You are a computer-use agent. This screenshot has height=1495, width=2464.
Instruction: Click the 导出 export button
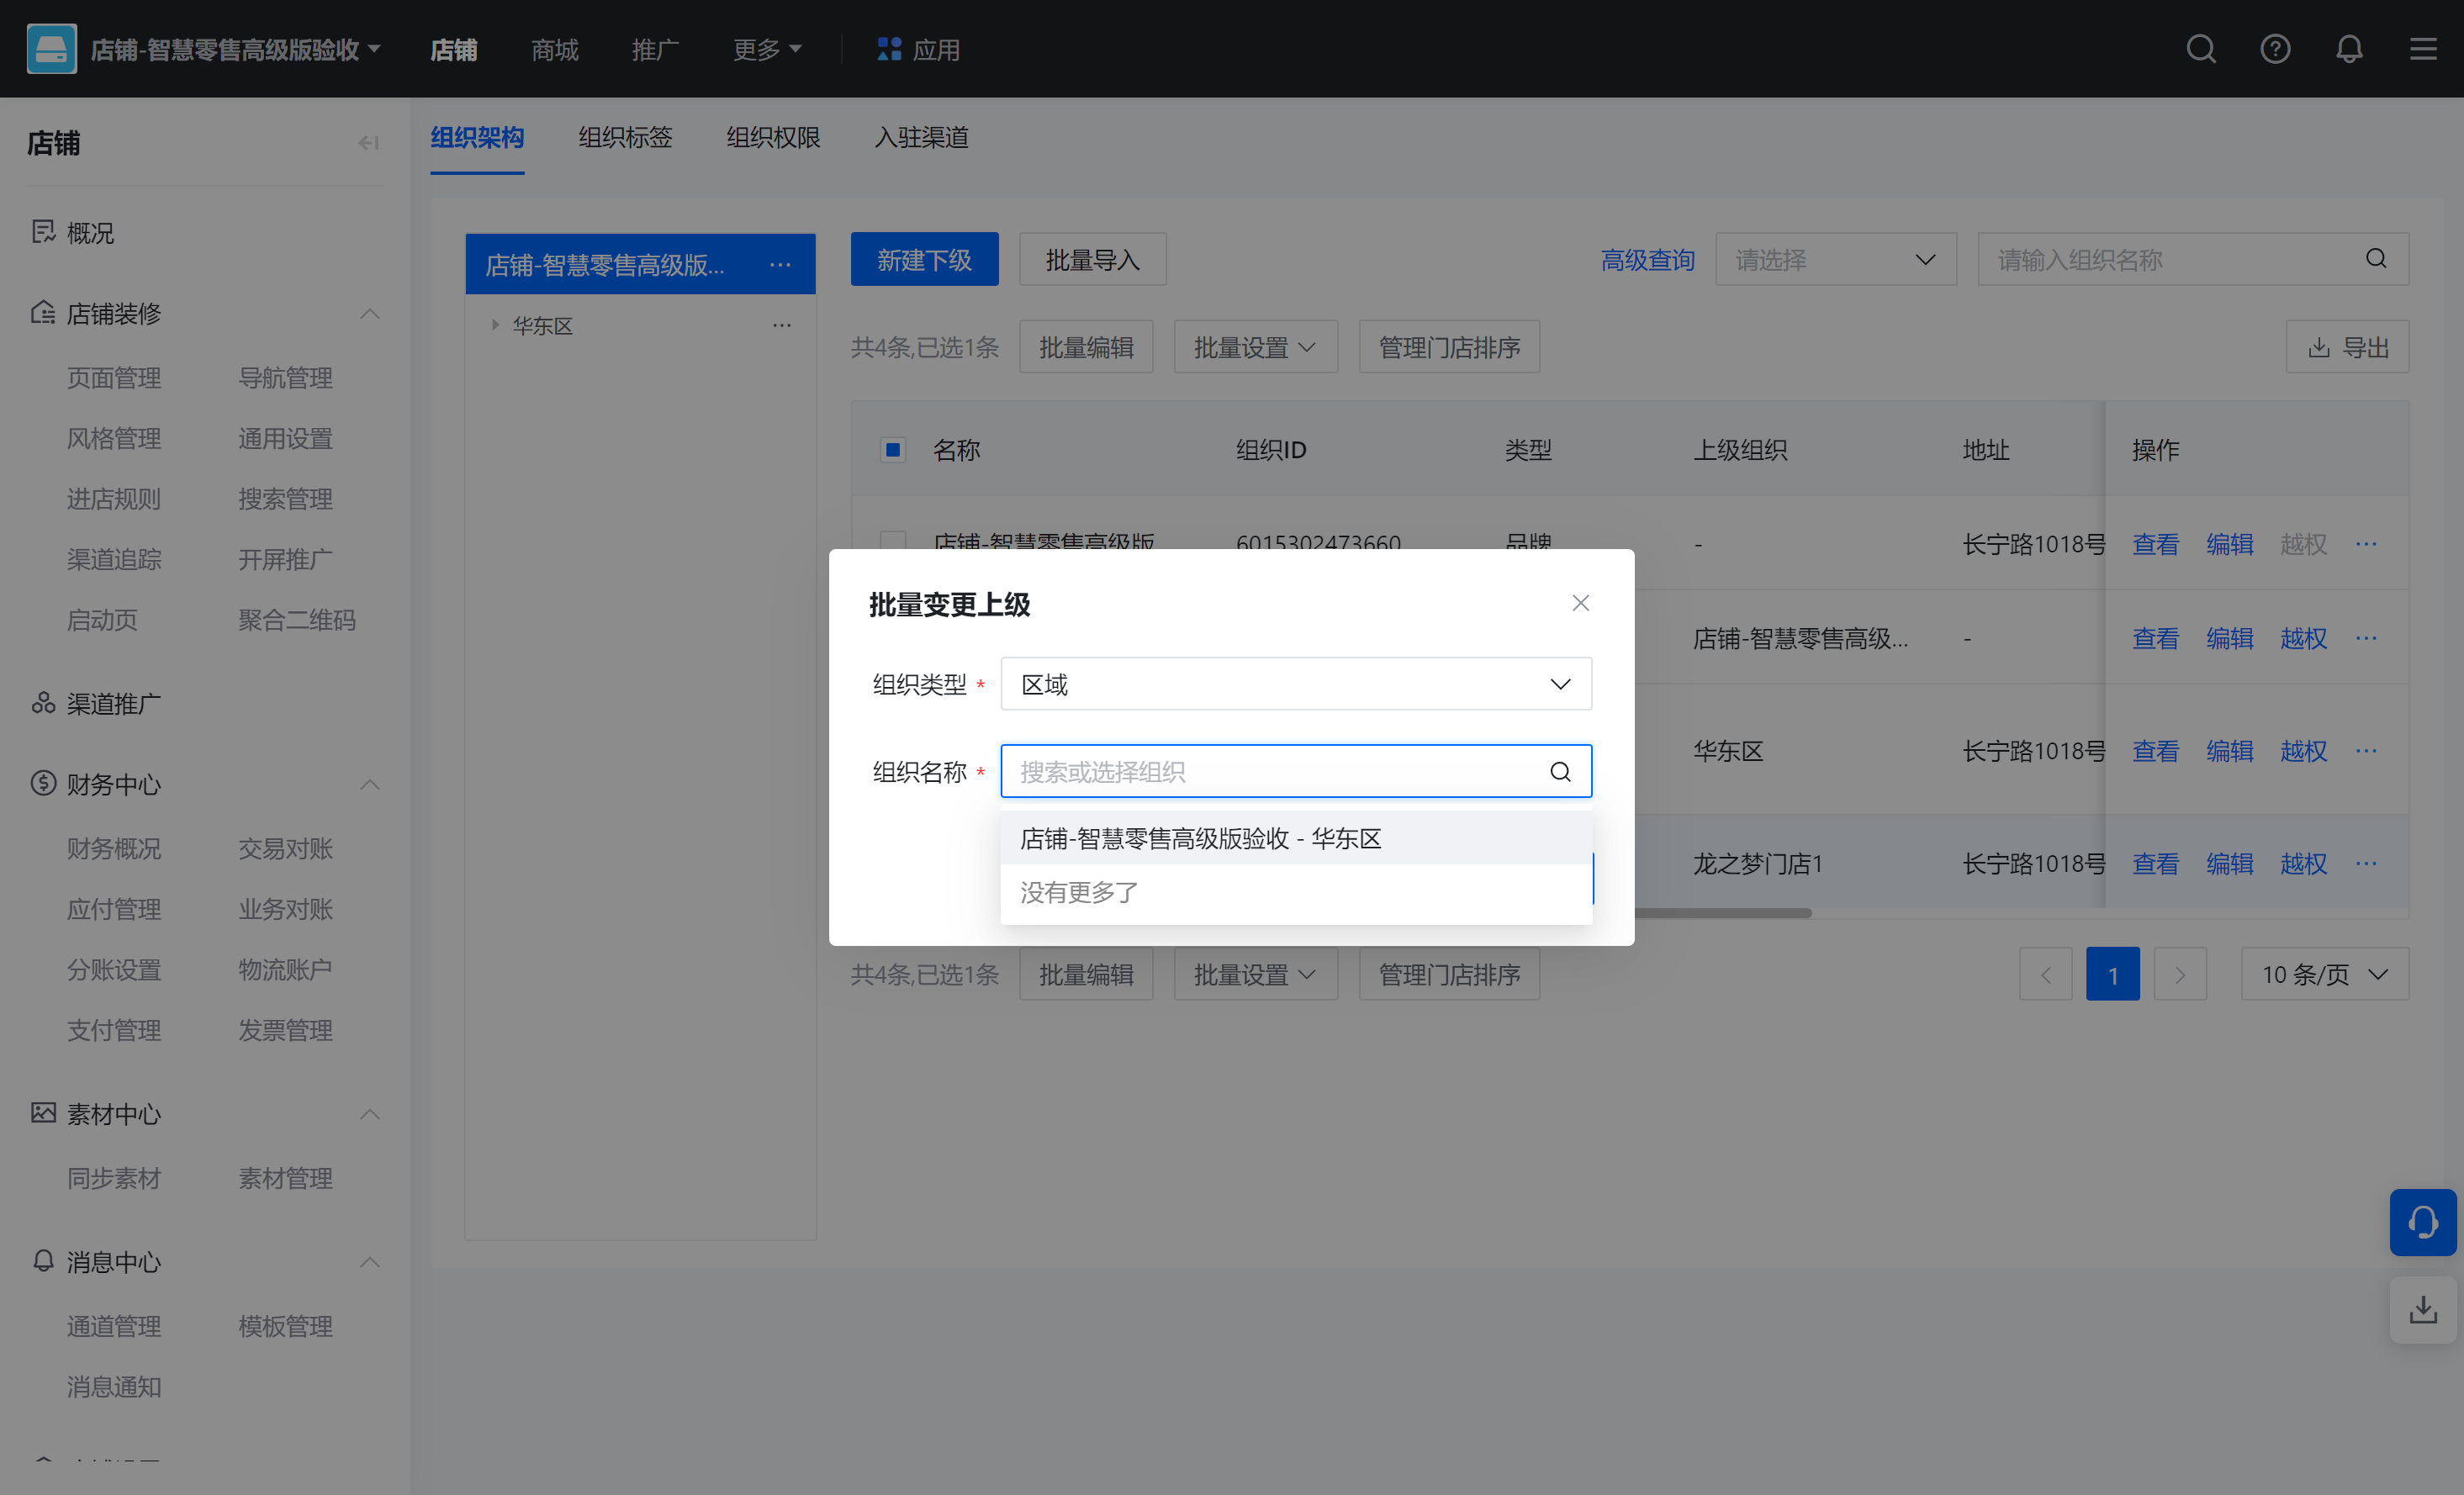(2347, 347)
